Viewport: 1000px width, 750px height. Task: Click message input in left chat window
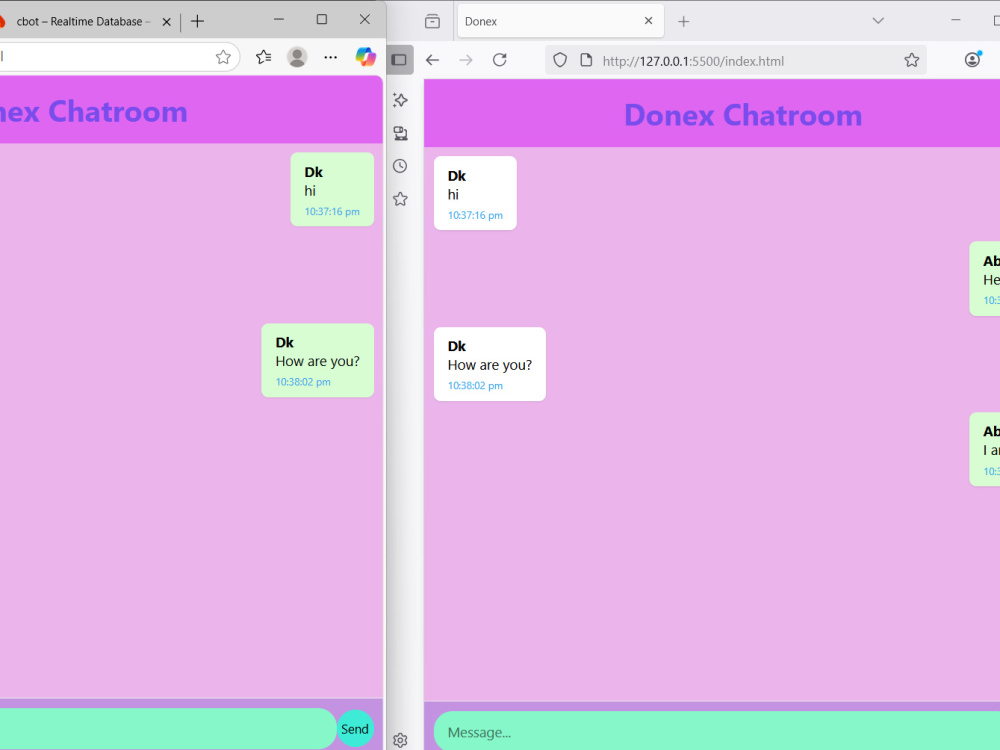tap(167, 729)
